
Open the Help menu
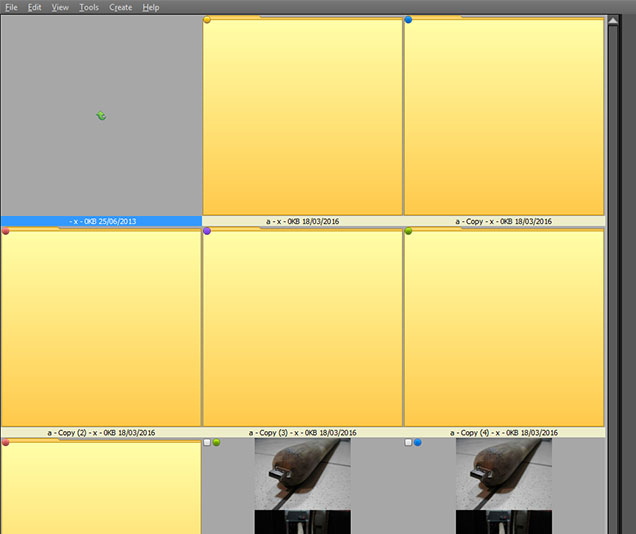(x=151, y=7)
